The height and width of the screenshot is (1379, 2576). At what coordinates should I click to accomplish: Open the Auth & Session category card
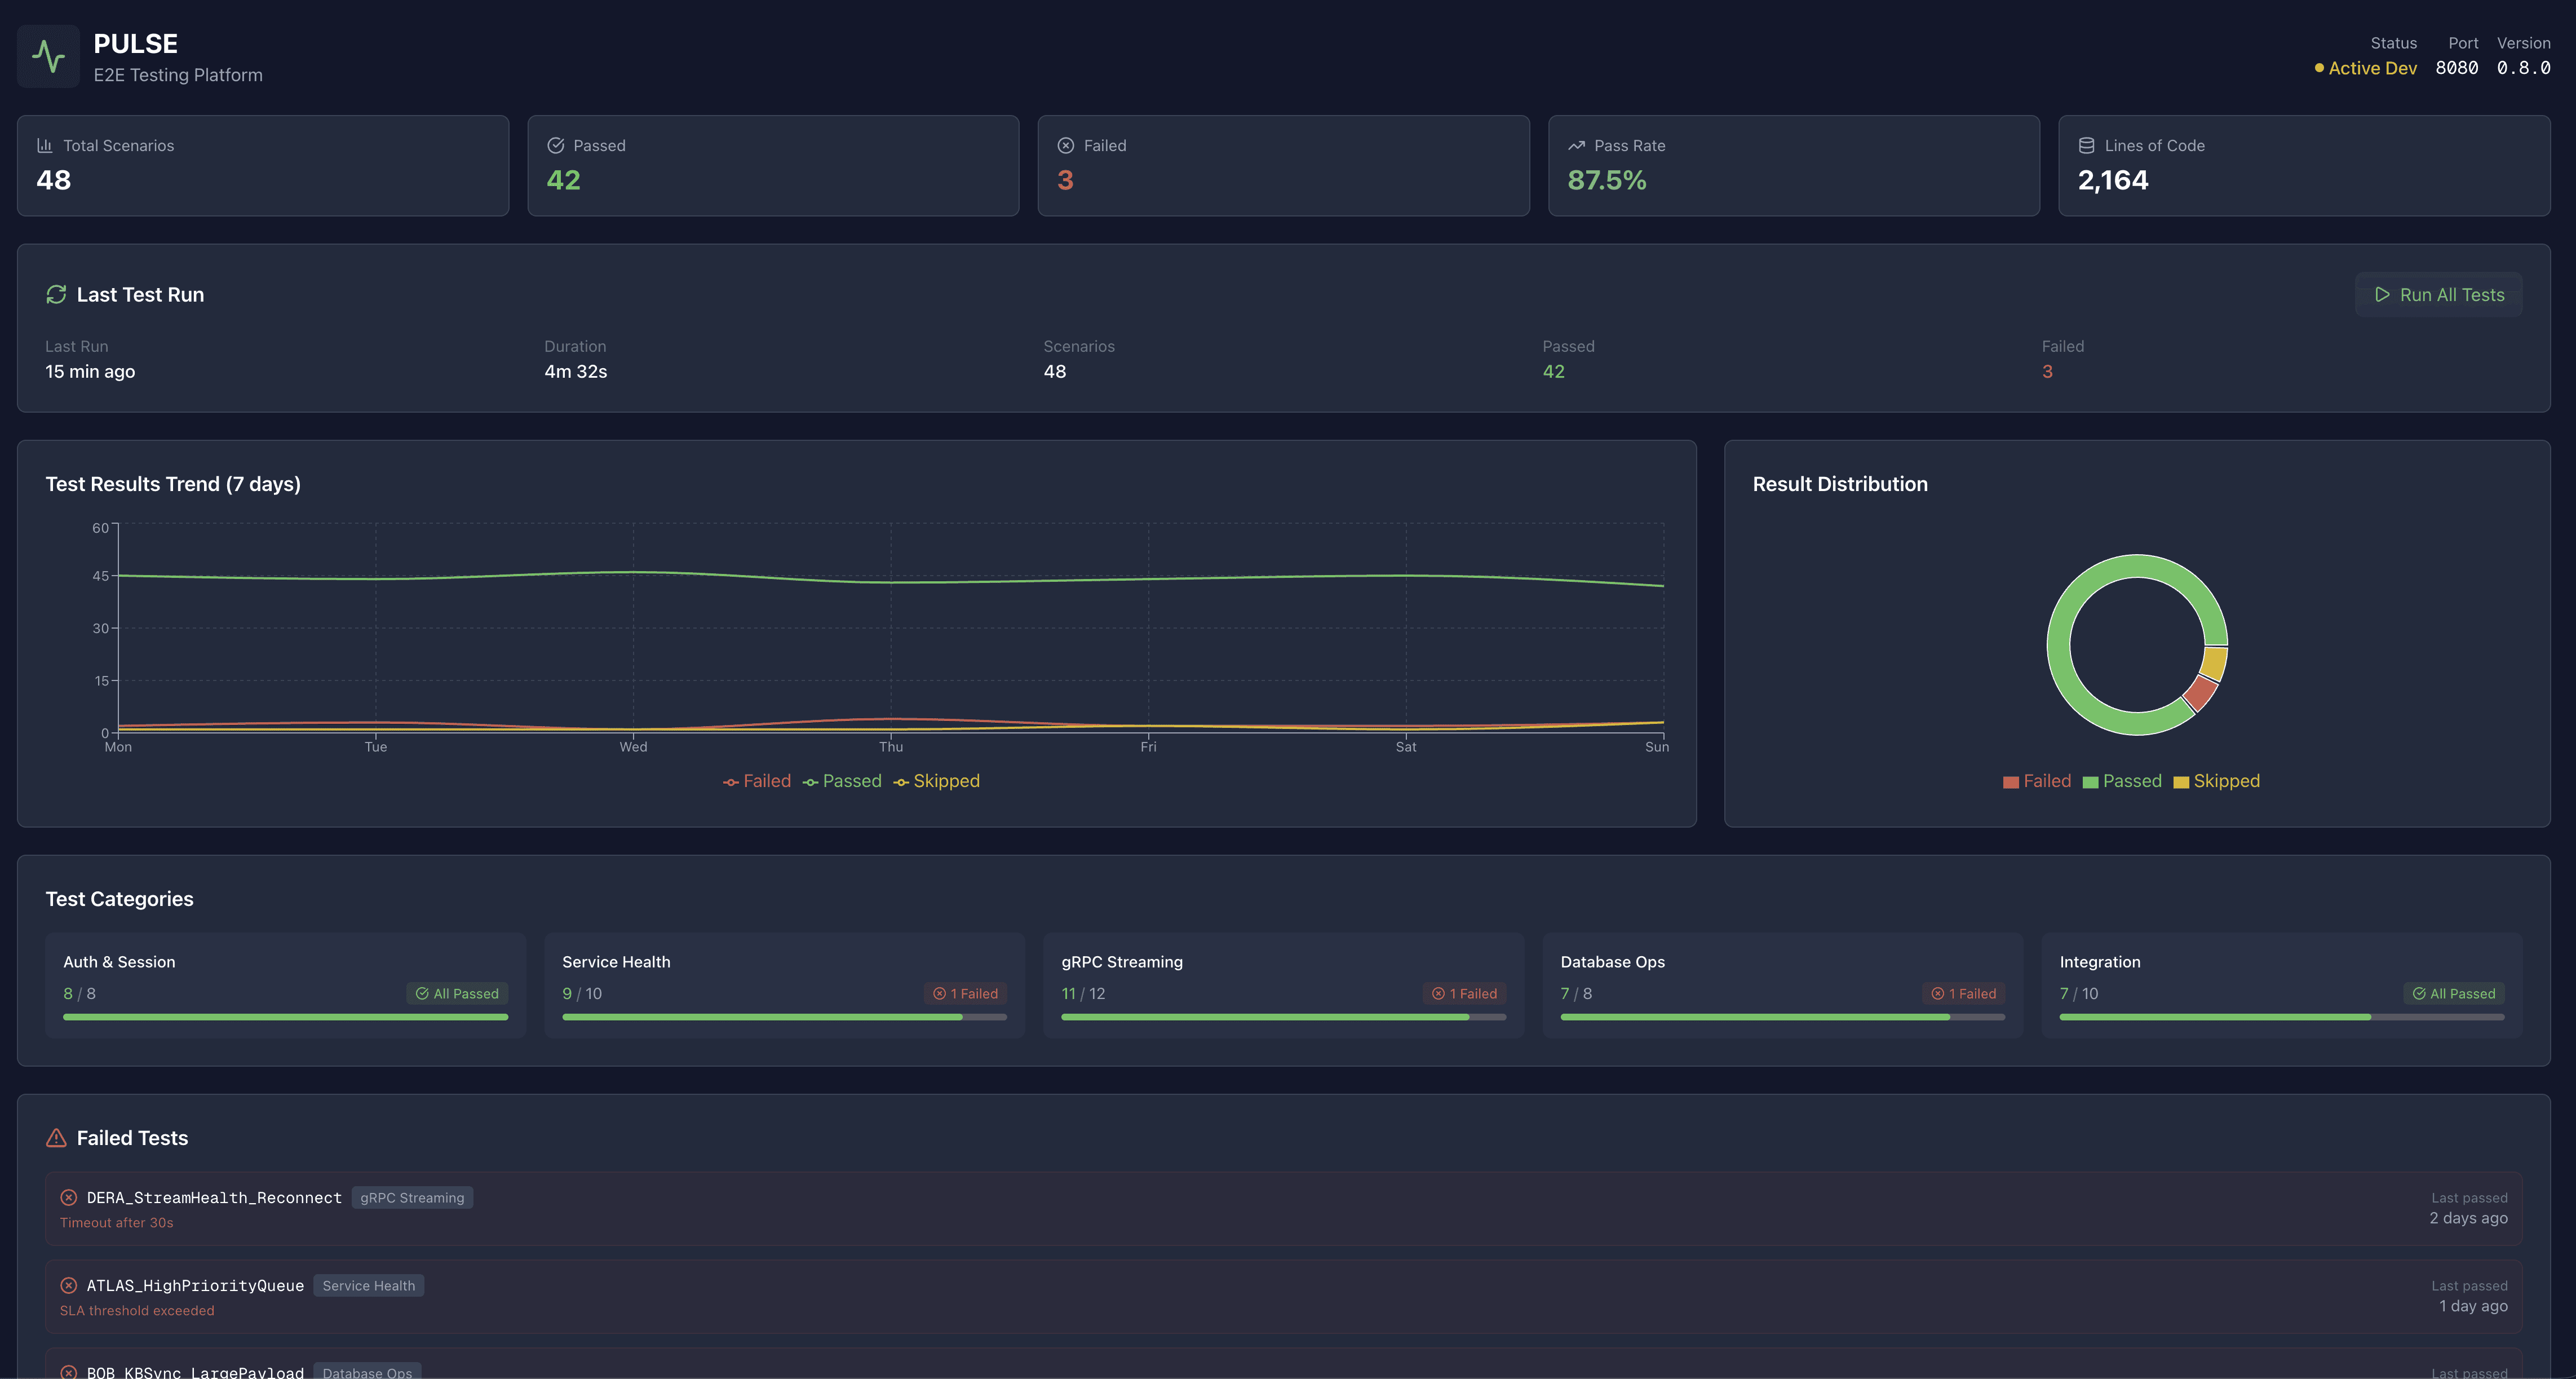[x=285, y=985]
